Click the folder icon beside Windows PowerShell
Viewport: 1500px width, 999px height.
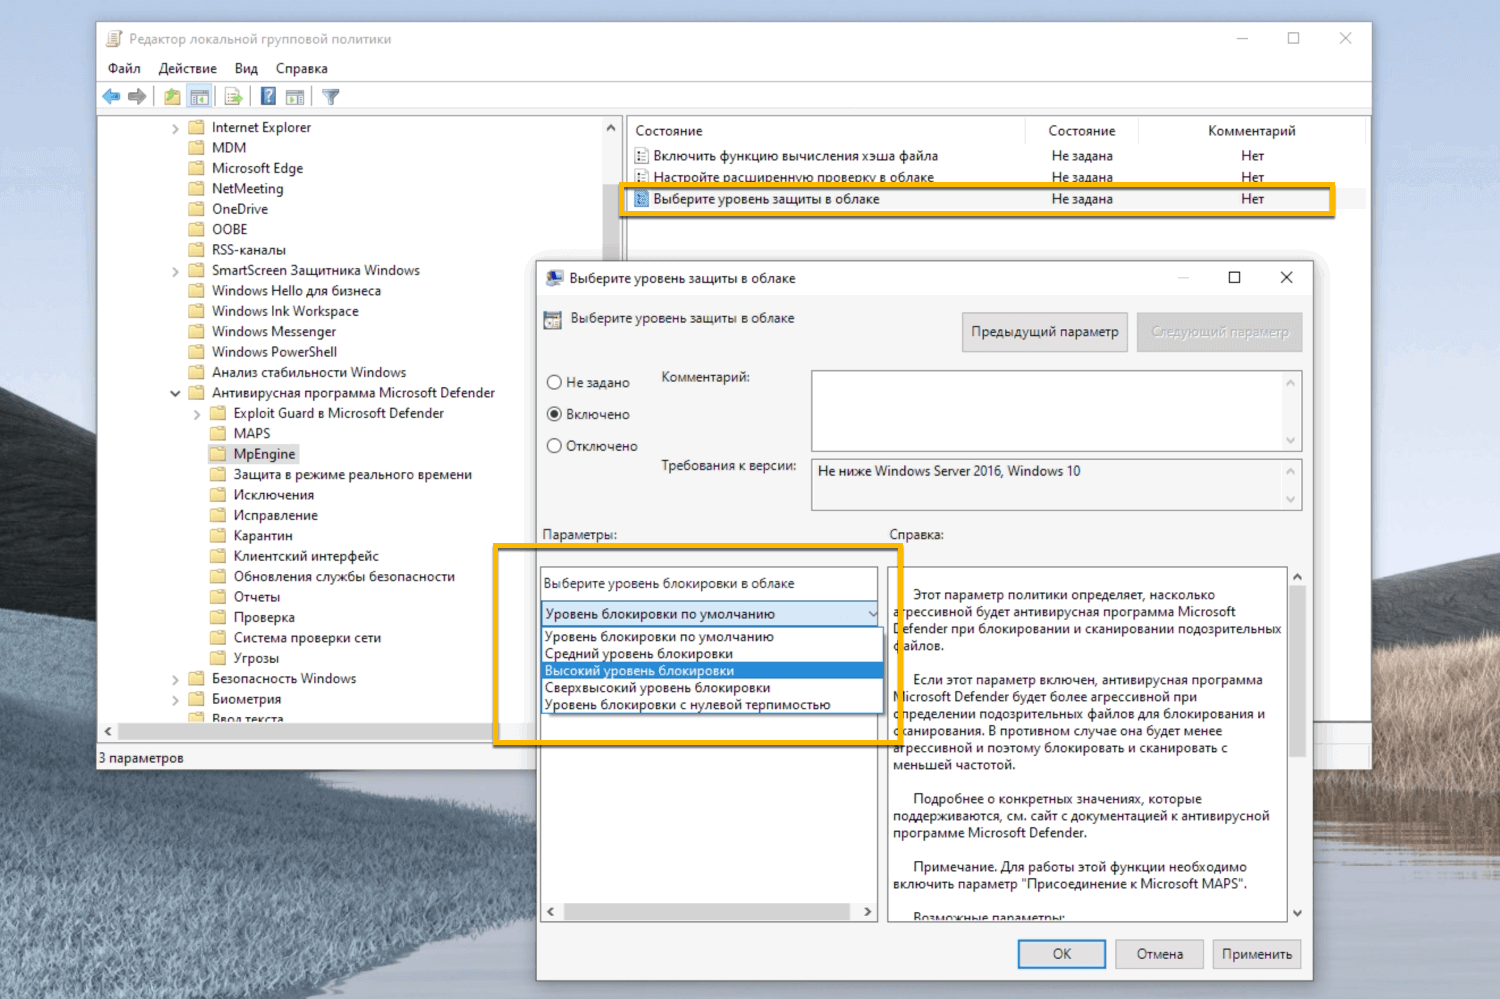pos(196,352)
